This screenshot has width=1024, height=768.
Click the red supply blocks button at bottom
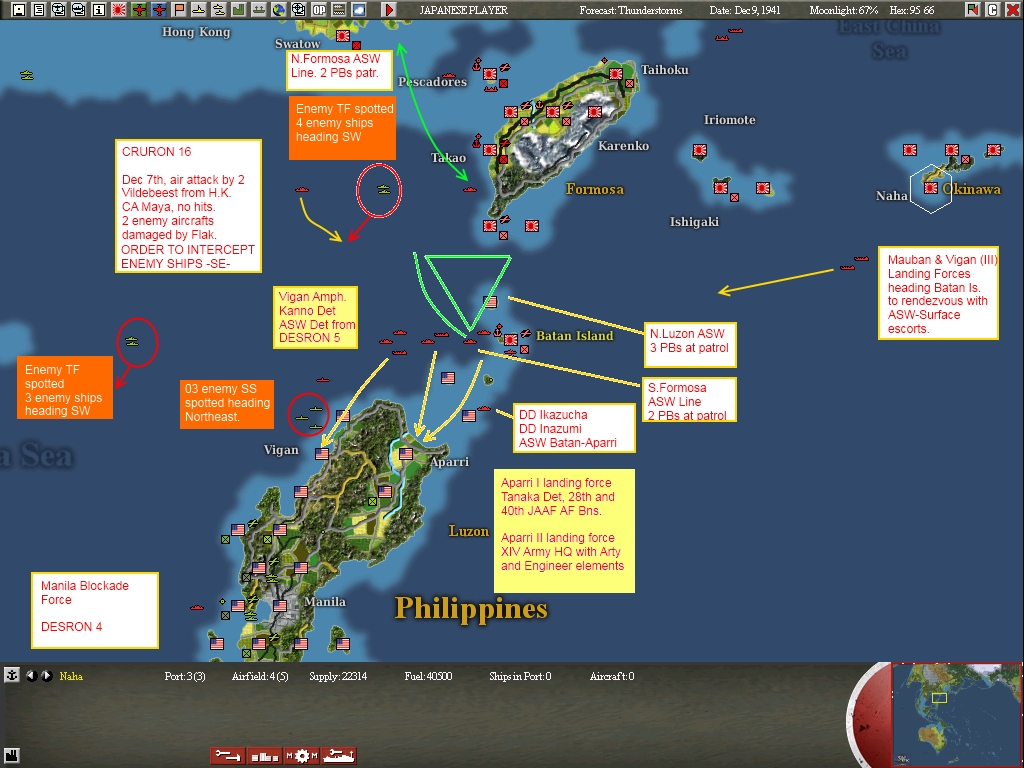click(264, 756)
